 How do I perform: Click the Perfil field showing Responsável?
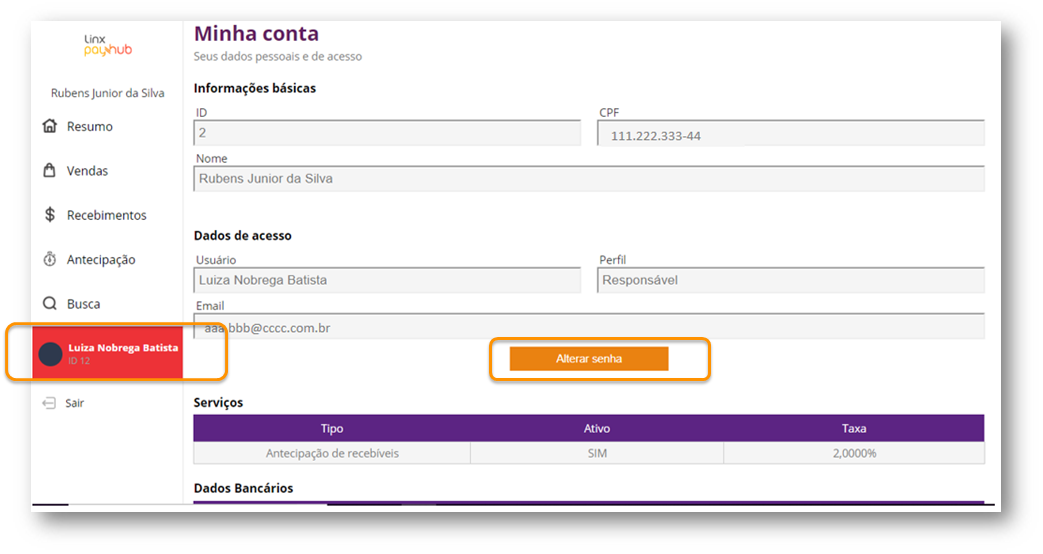click(x=791, y=280)
